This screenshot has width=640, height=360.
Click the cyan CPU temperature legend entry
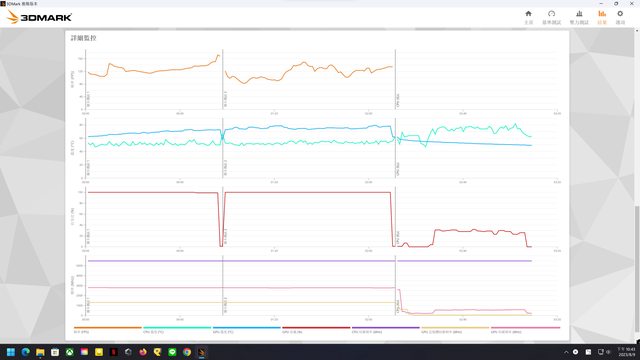tap(177, 330)
